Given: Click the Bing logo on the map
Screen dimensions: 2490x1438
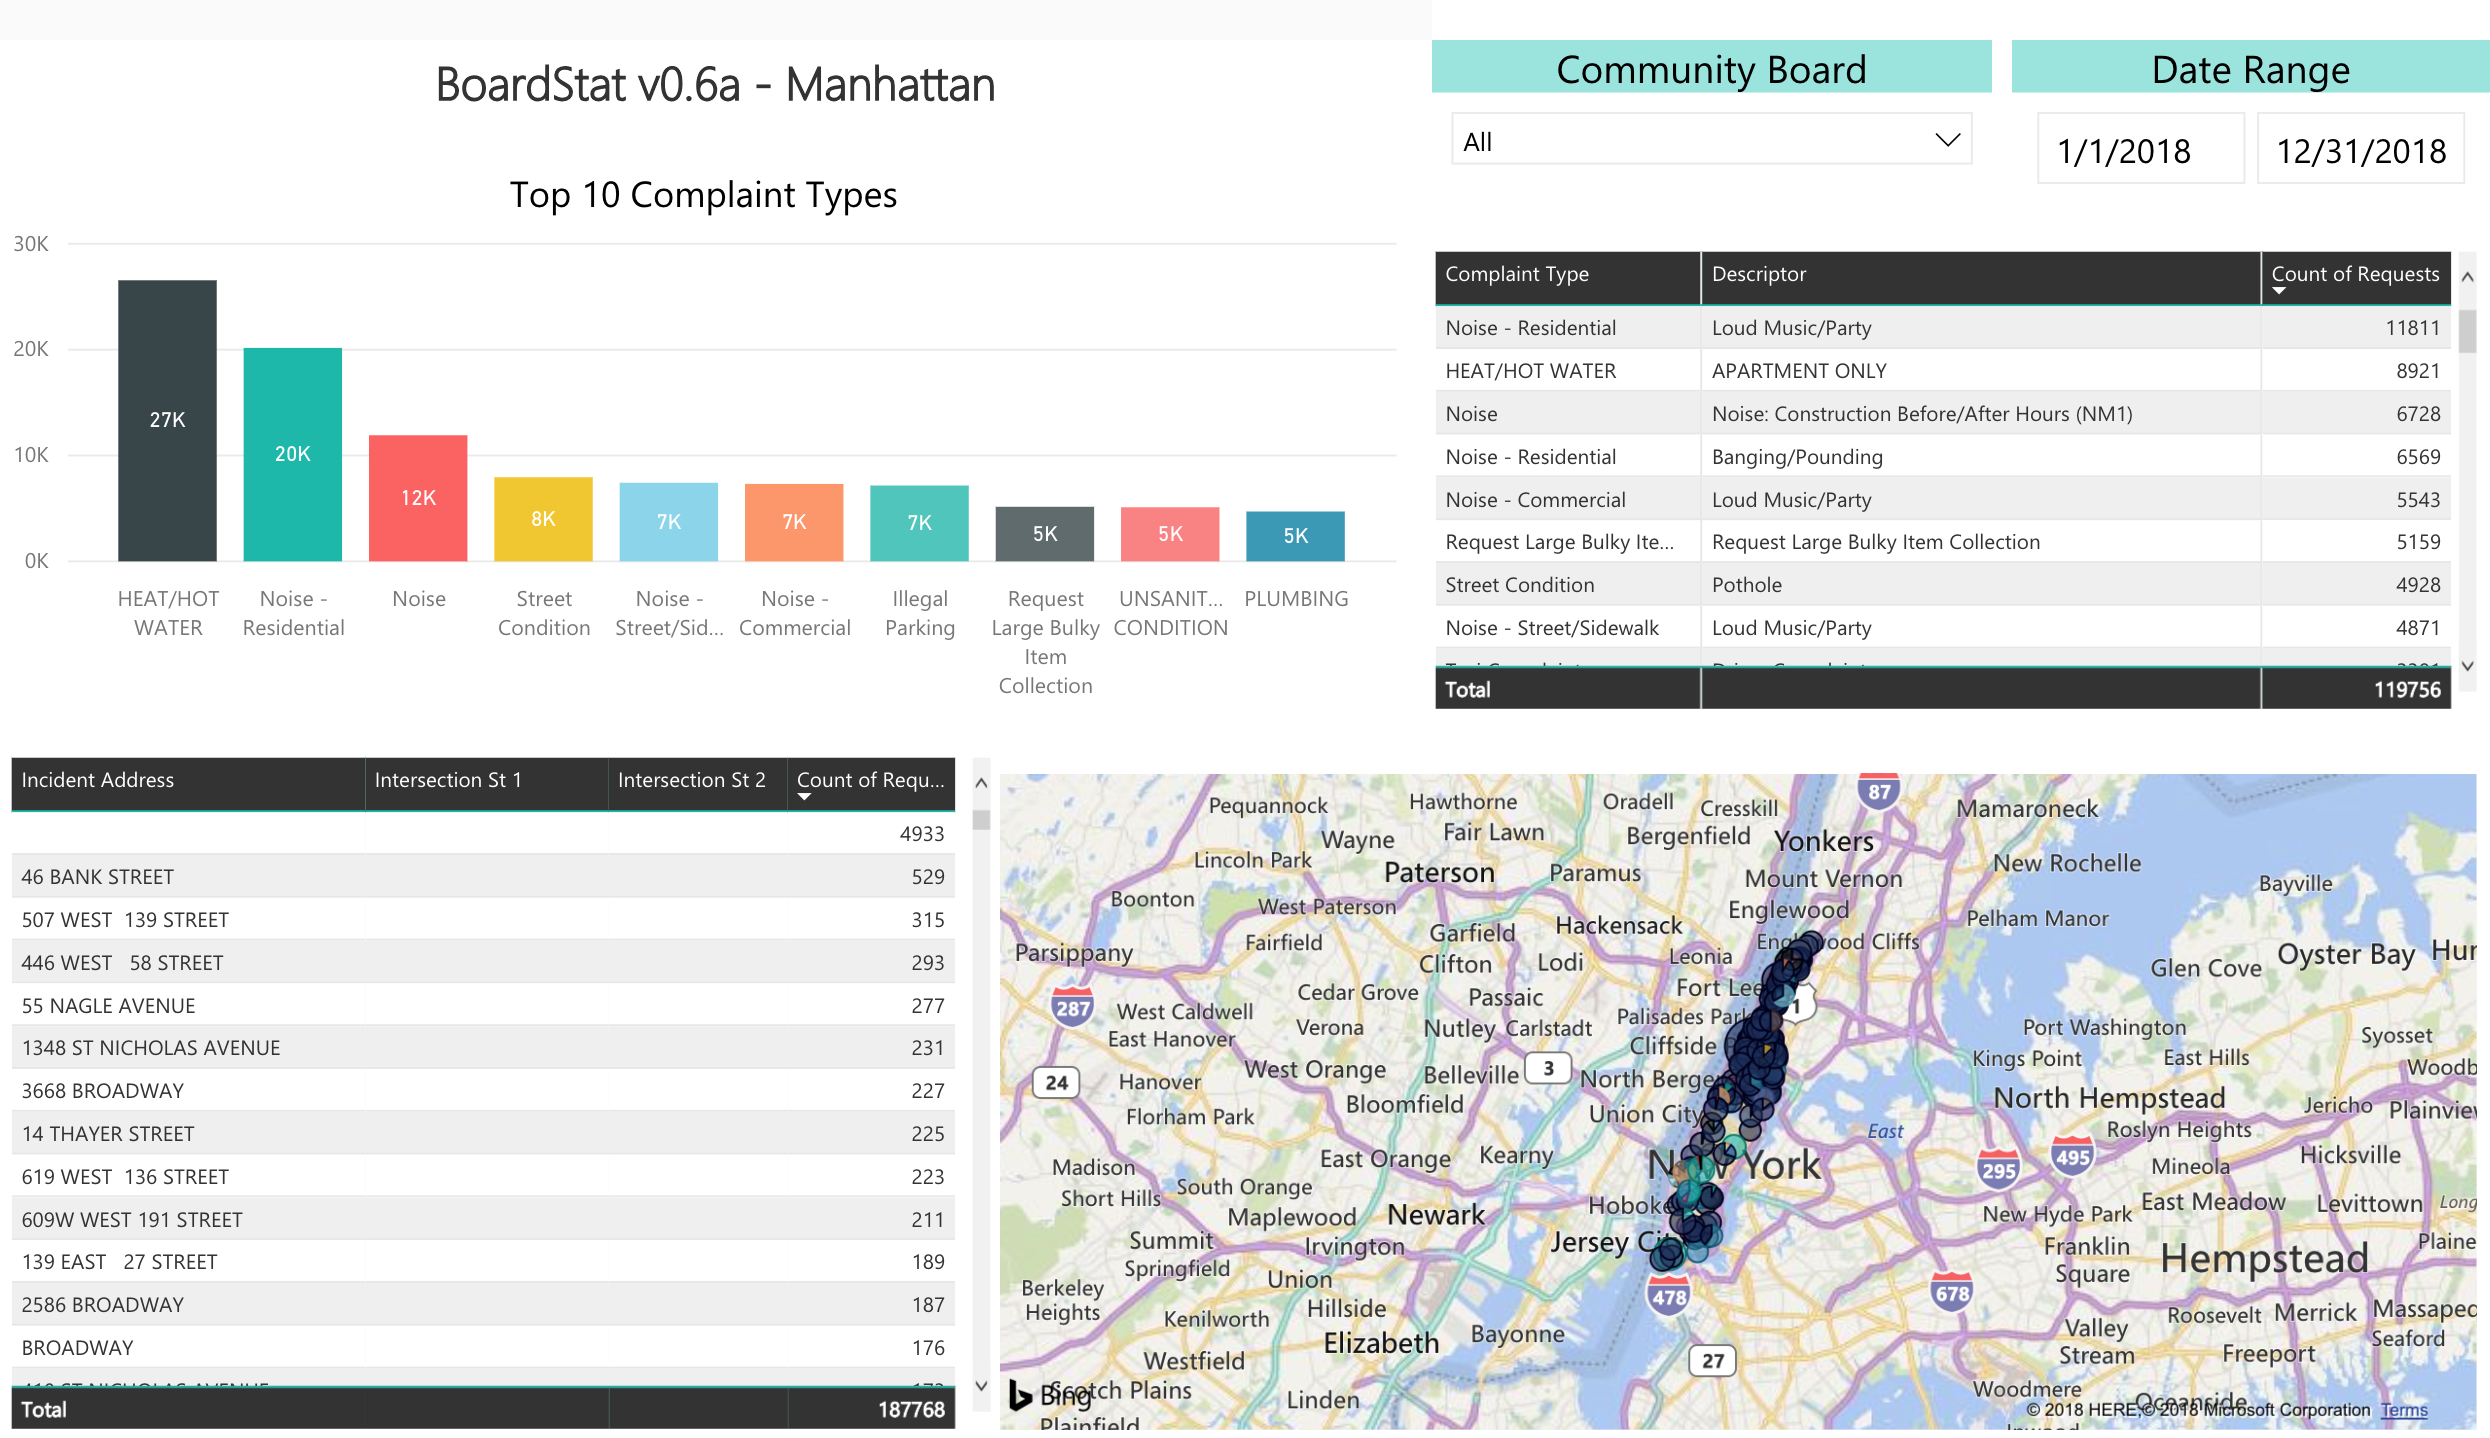Looking at the screenshot, I should pyautogui.click(x=1021, y=1394).
